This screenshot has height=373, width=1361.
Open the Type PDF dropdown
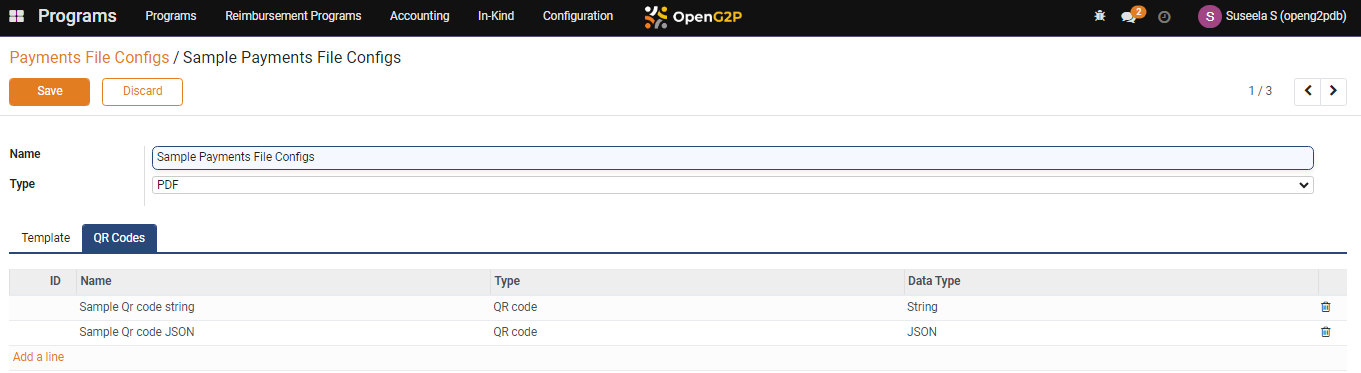coord(732,185)
